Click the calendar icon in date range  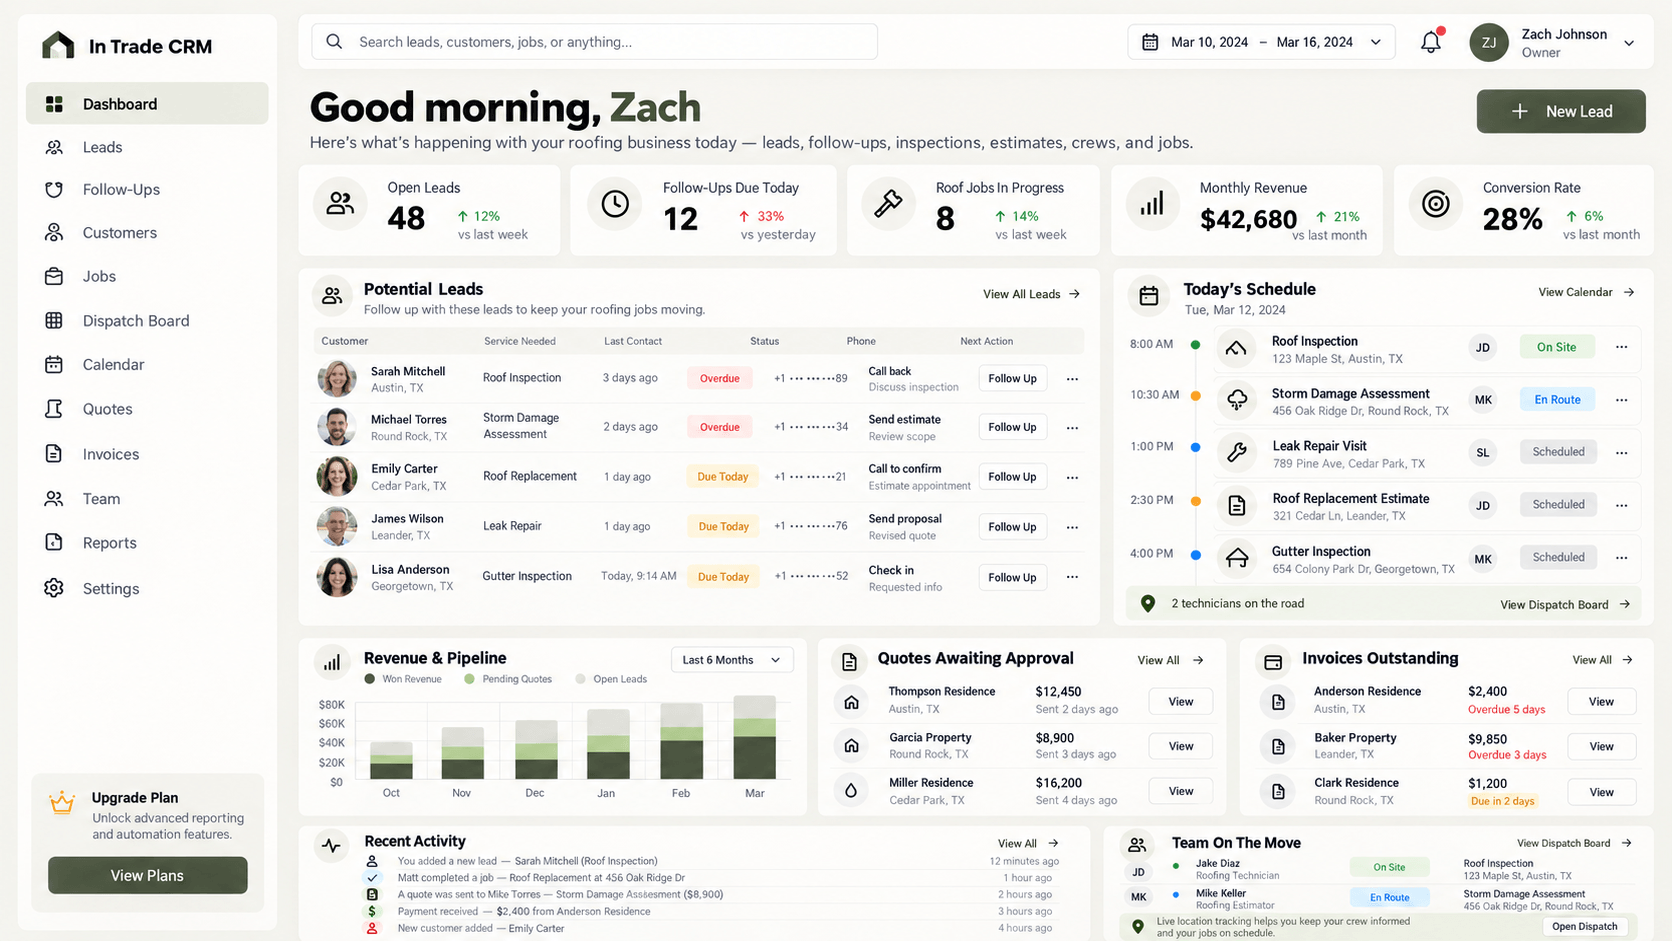pyautogui.click(x=1150, y=42)
